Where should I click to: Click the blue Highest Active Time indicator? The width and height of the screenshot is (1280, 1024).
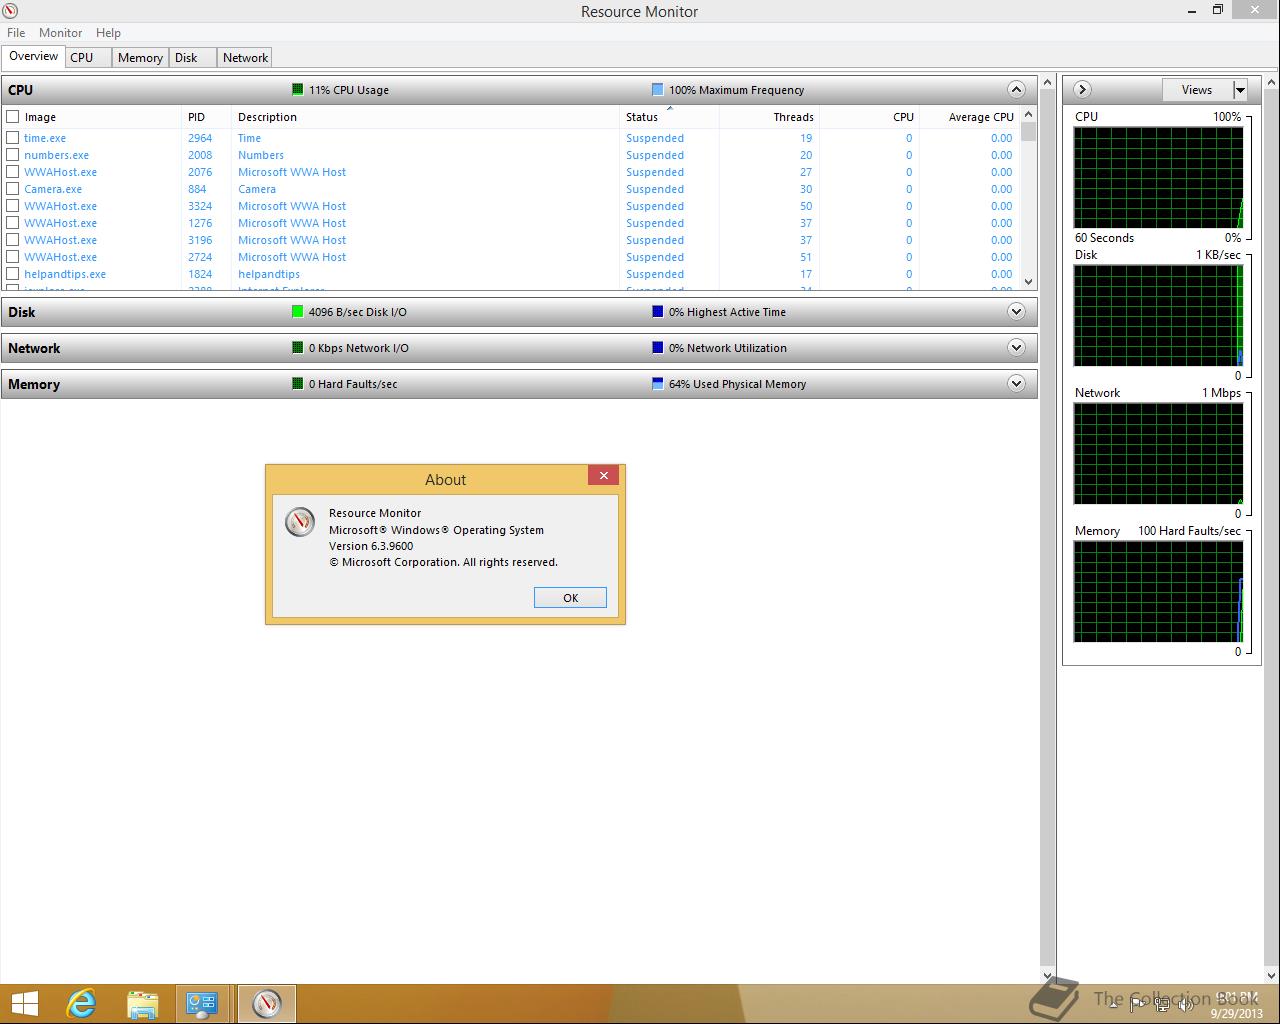(657, 312)
